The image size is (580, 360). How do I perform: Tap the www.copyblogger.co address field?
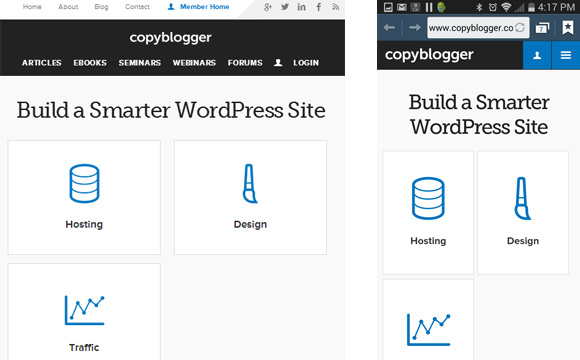[478, 28]
